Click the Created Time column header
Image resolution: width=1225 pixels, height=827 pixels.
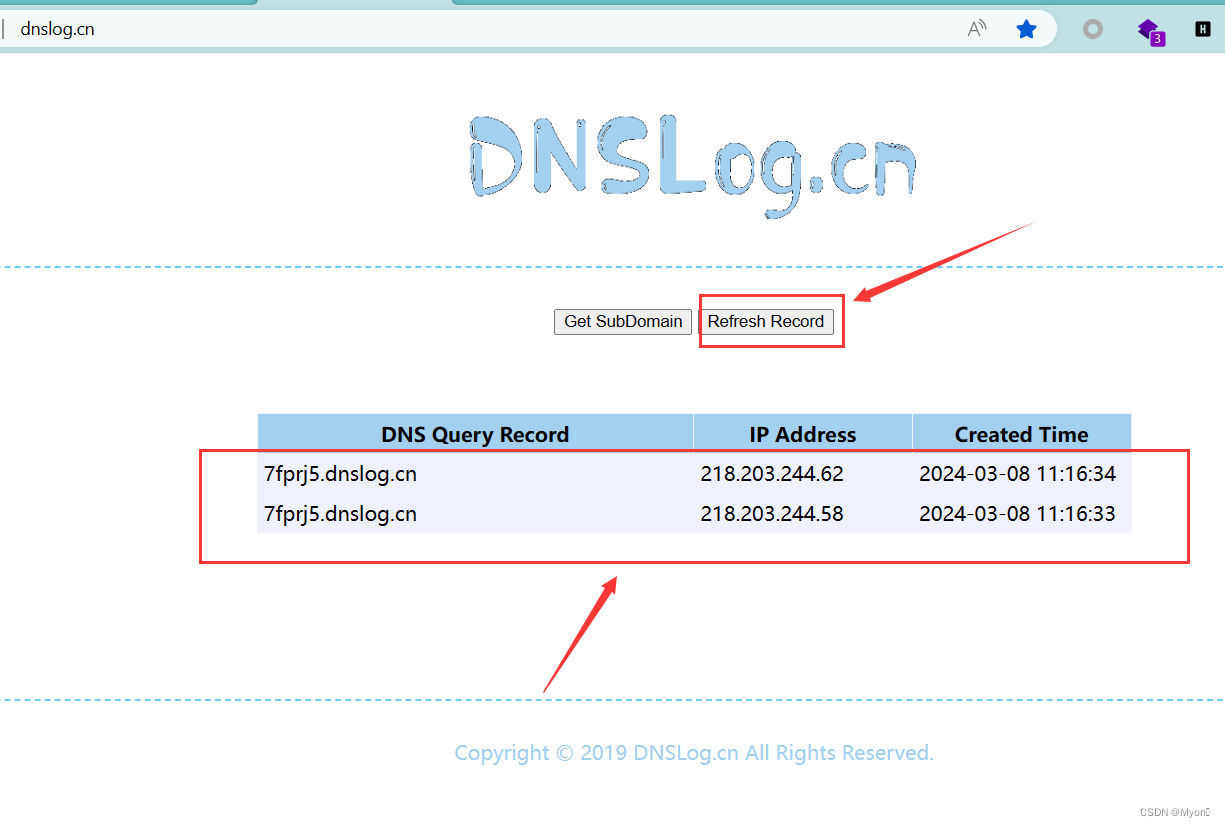pos(1022,434)
